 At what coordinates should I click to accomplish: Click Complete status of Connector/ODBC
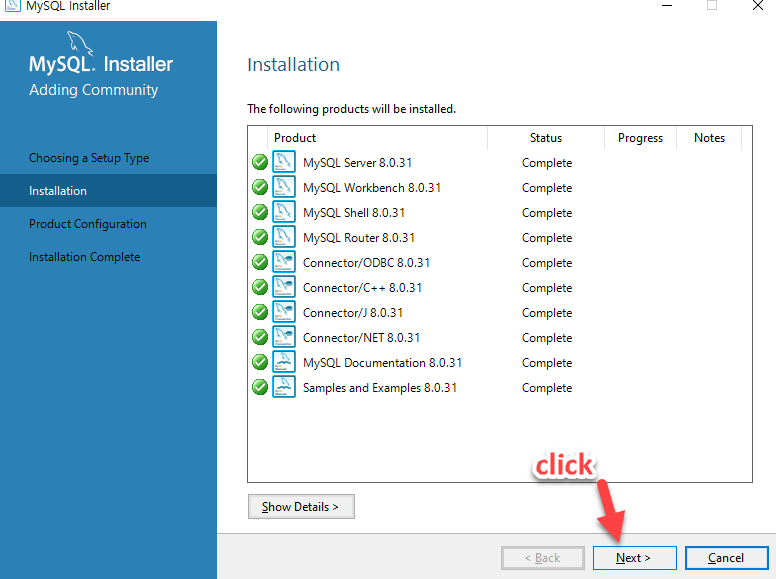click(547, 263)
